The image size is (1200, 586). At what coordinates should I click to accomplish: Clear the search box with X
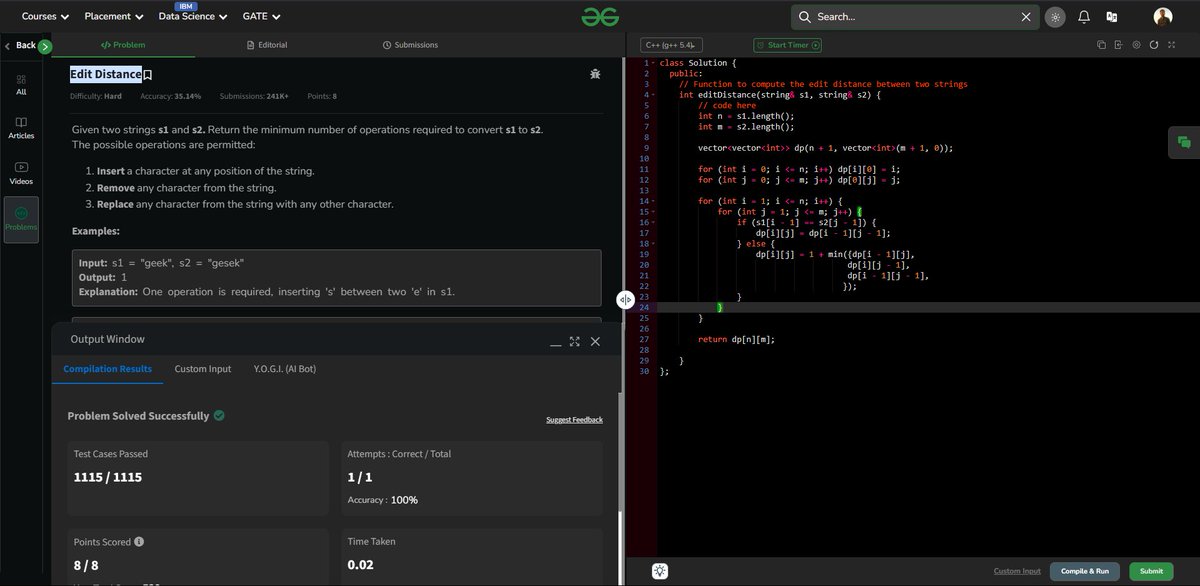[1026, 17]
